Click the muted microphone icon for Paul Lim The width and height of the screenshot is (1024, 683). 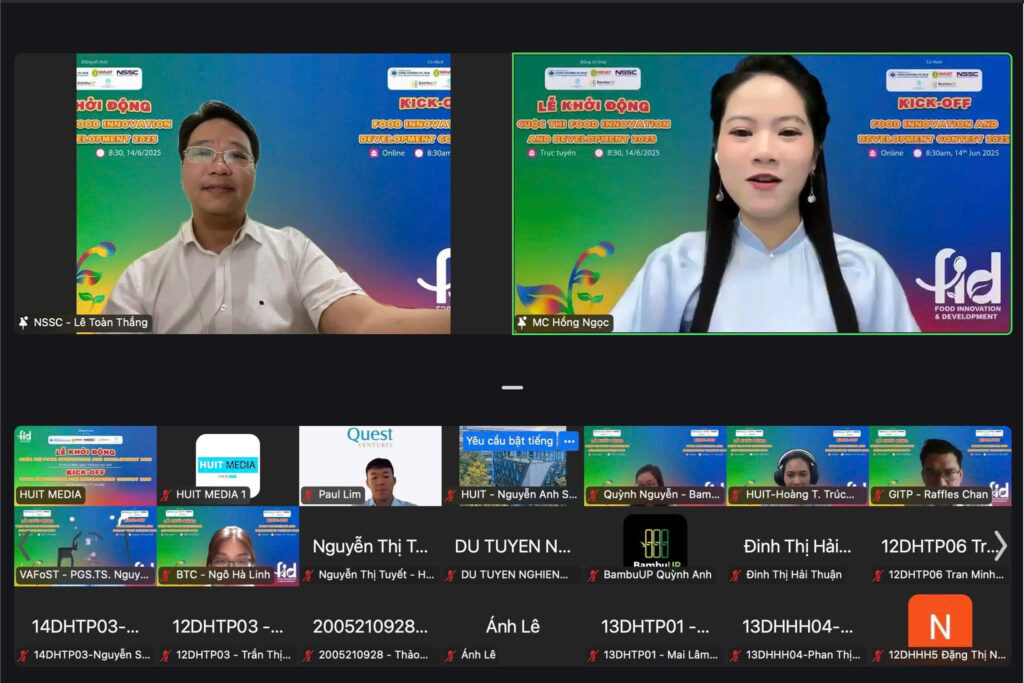point(309,495)
